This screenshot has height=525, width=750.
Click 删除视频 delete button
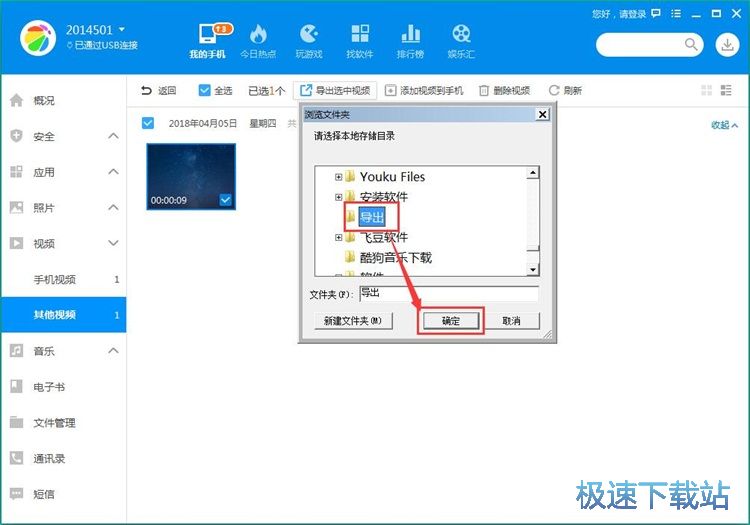coord(505,90)
